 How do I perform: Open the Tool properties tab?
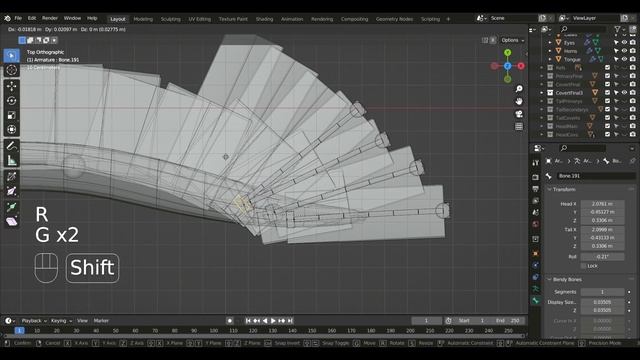[536, 163]
